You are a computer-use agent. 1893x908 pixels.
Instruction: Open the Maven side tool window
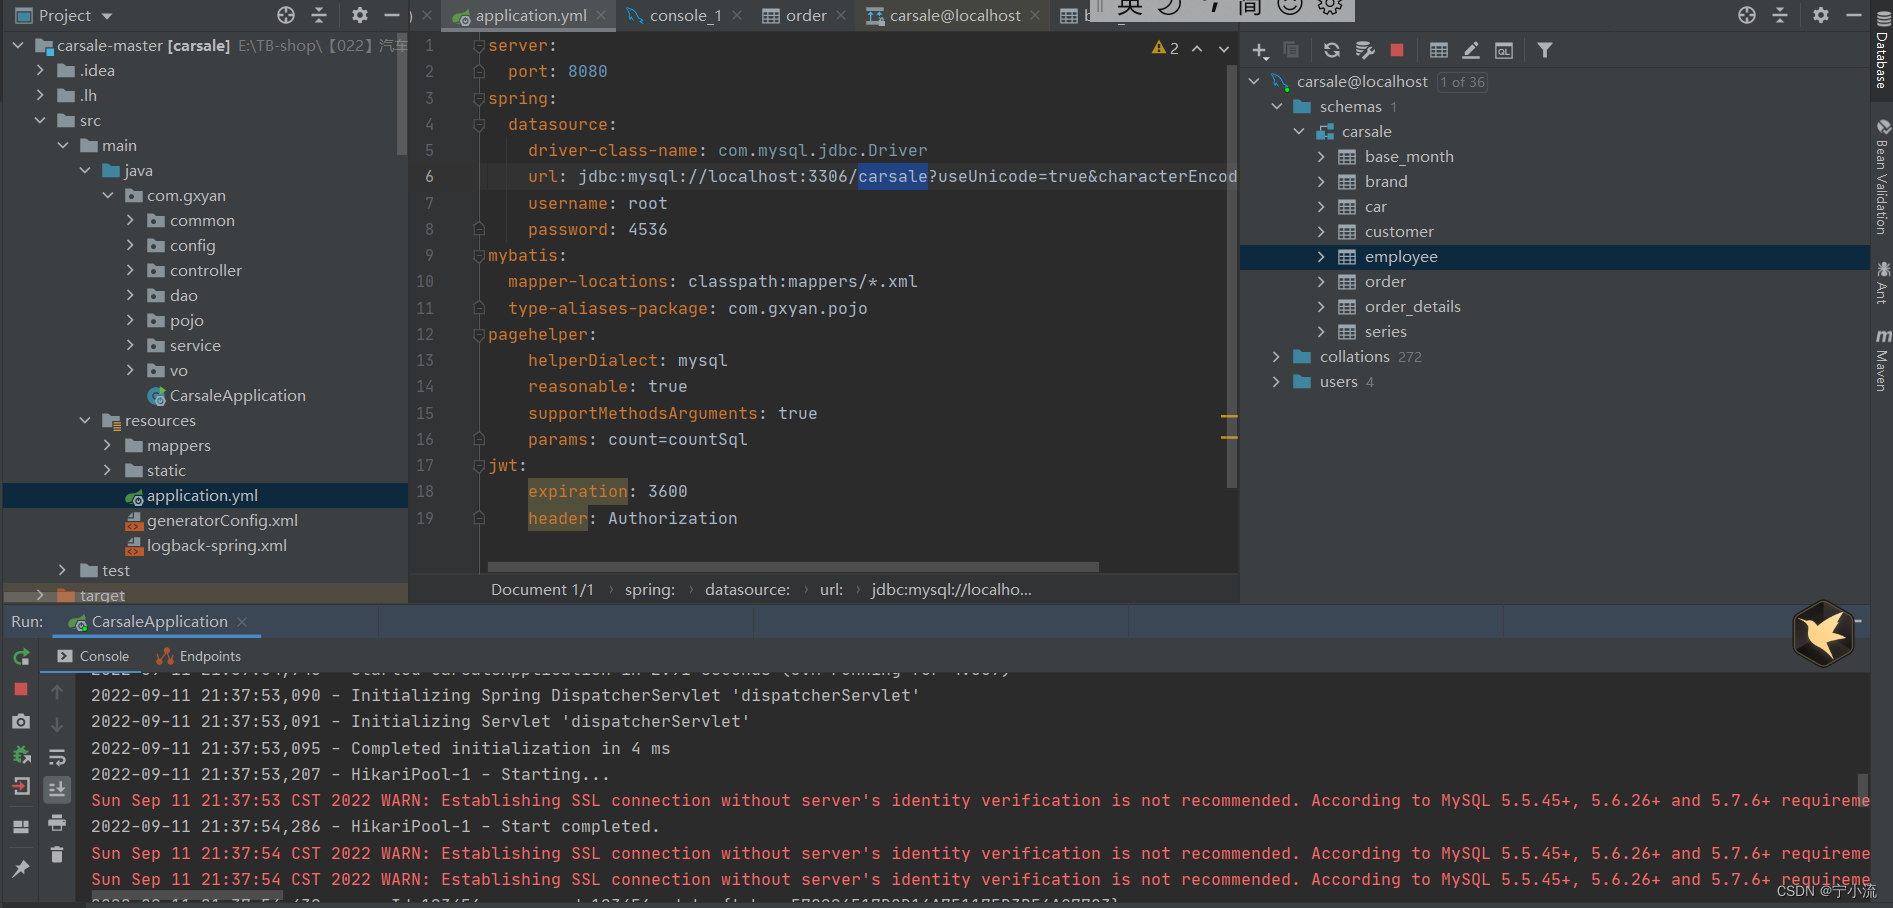1882,359
